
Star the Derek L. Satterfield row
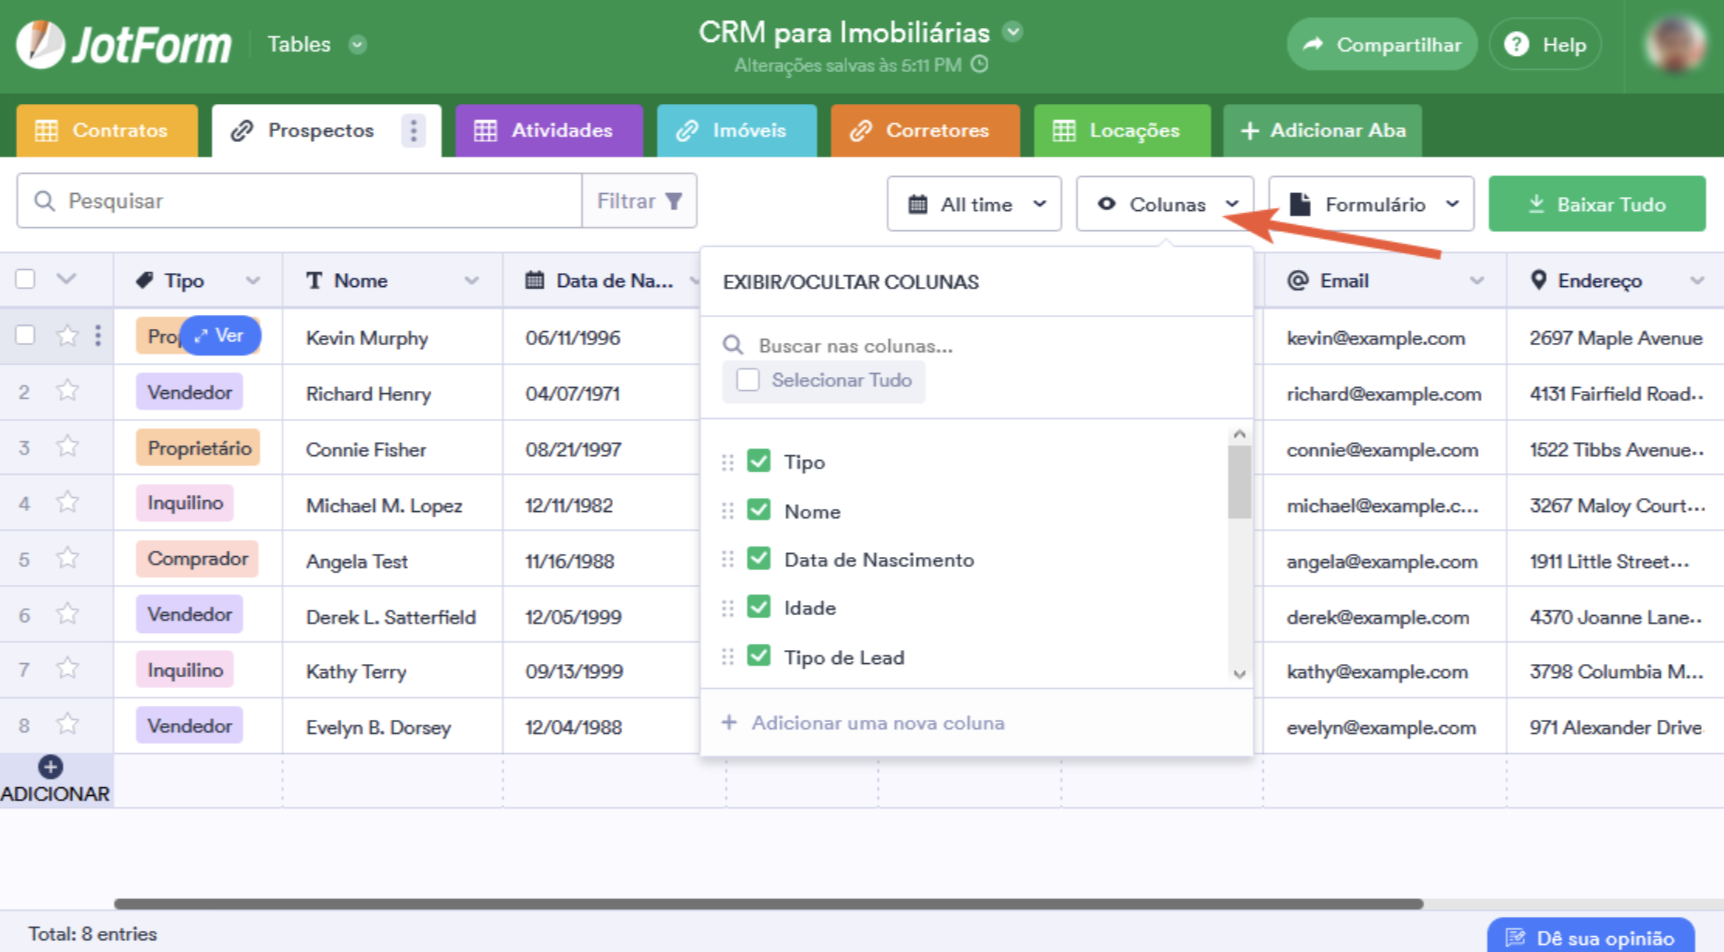pos(67,614)
